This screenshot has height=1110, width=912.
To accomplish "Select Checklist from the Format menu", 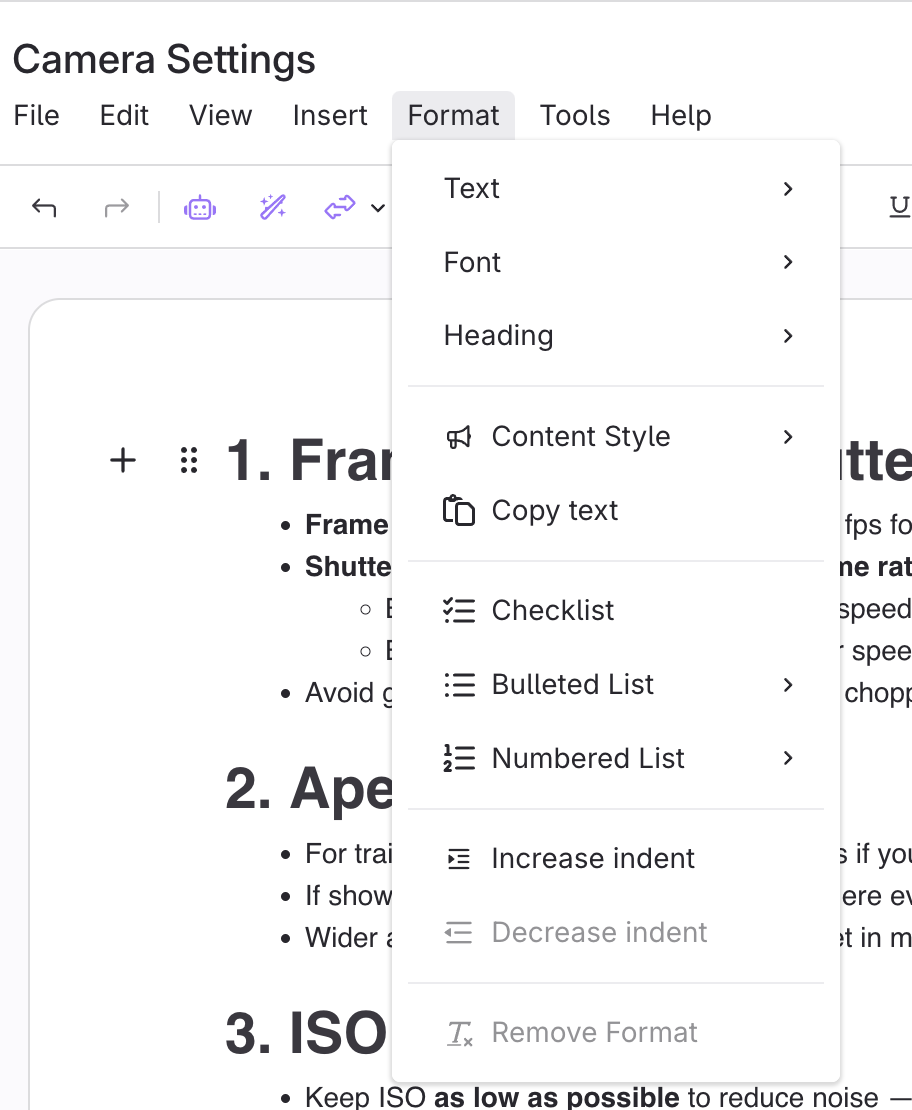I will tap(552, 610).
